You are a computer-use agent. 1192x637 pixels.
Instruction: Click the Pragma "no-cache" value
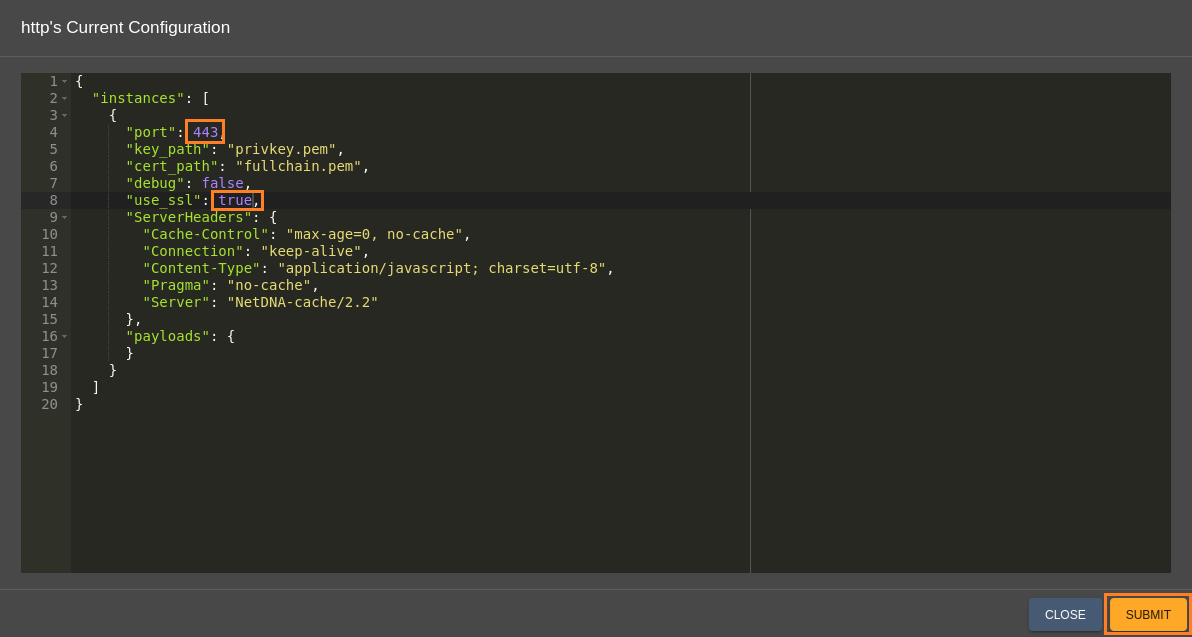click(269, 286)
